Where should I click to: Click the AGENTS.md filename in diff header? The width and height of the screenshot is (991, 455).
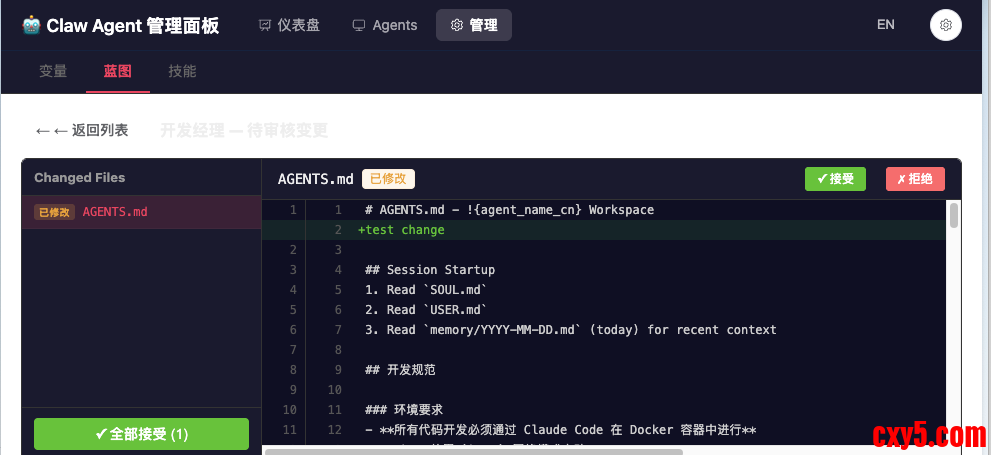pyautogui.click(x=315, y=179)
